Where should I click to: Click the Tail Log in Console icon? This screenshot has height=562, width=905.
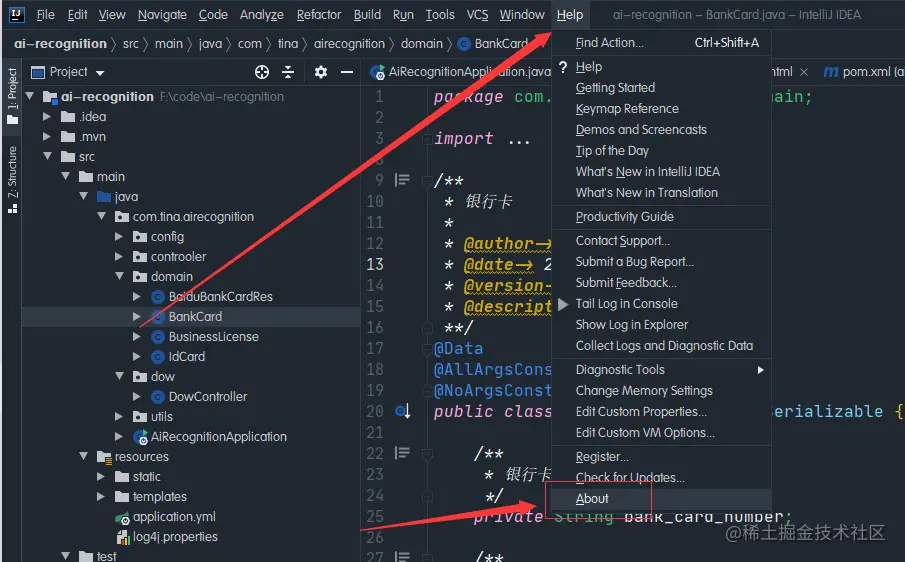tap(563, 304)
